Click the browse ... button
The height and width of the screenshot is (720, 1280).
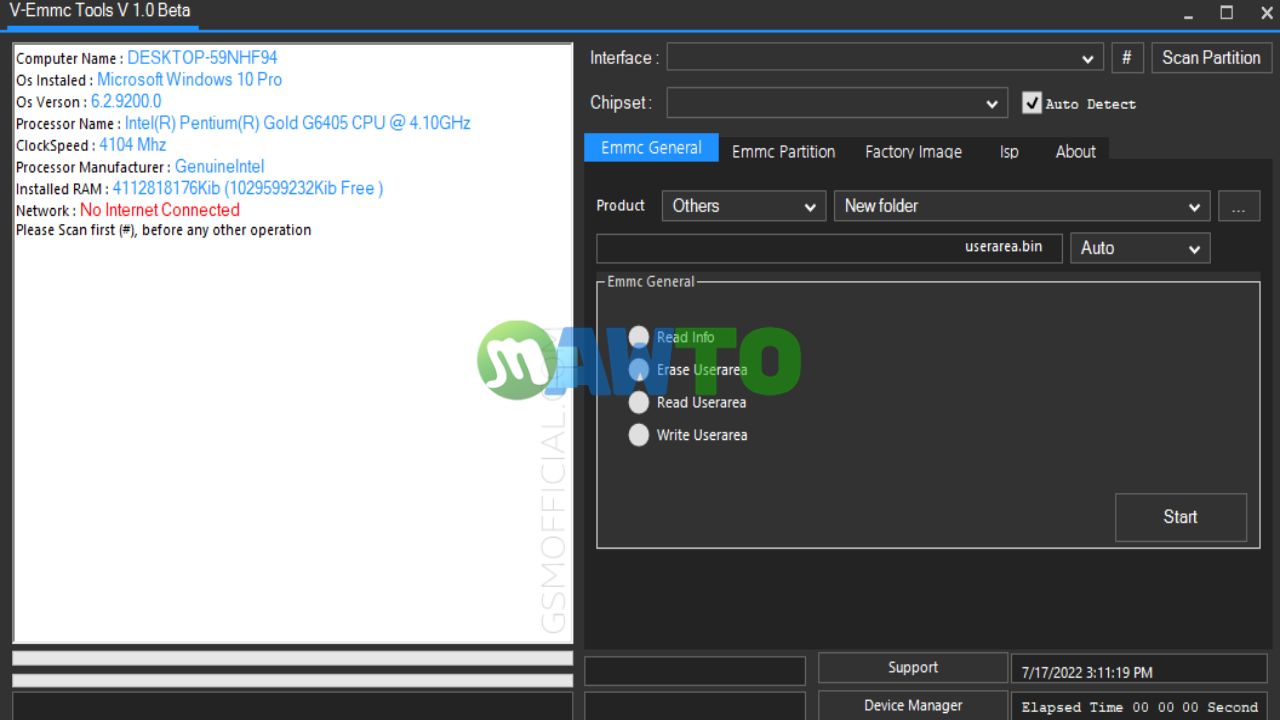(1239, 206)
